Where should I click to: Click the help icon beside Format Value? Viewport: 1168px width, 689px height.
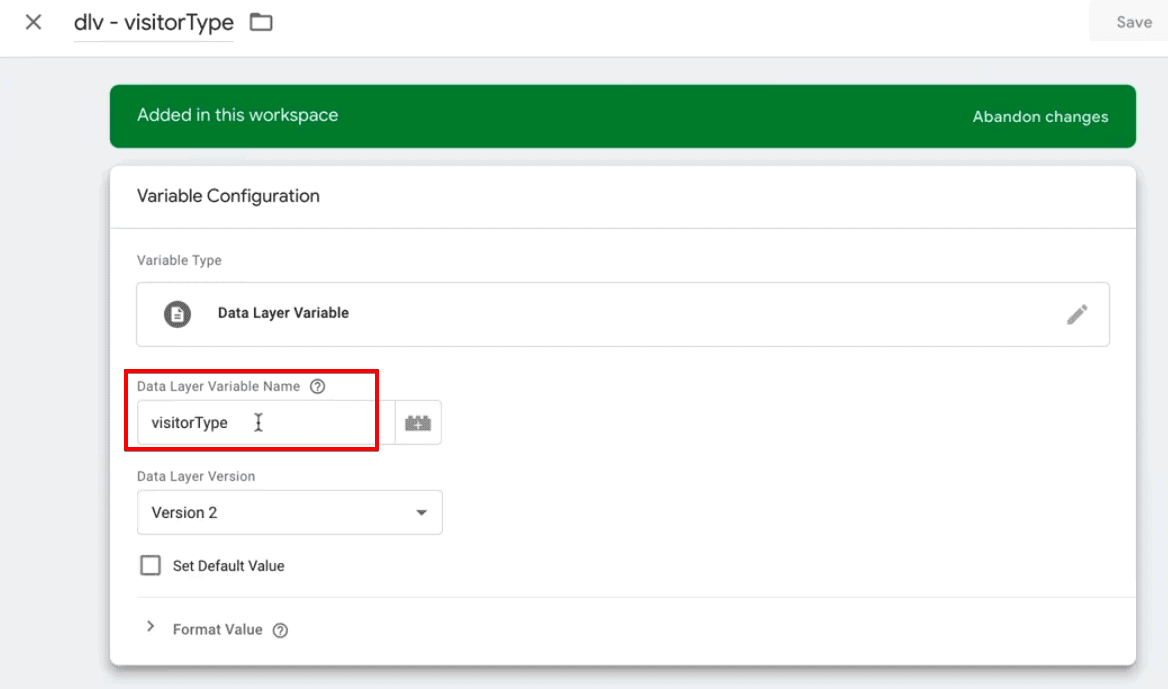click(280, 630)
